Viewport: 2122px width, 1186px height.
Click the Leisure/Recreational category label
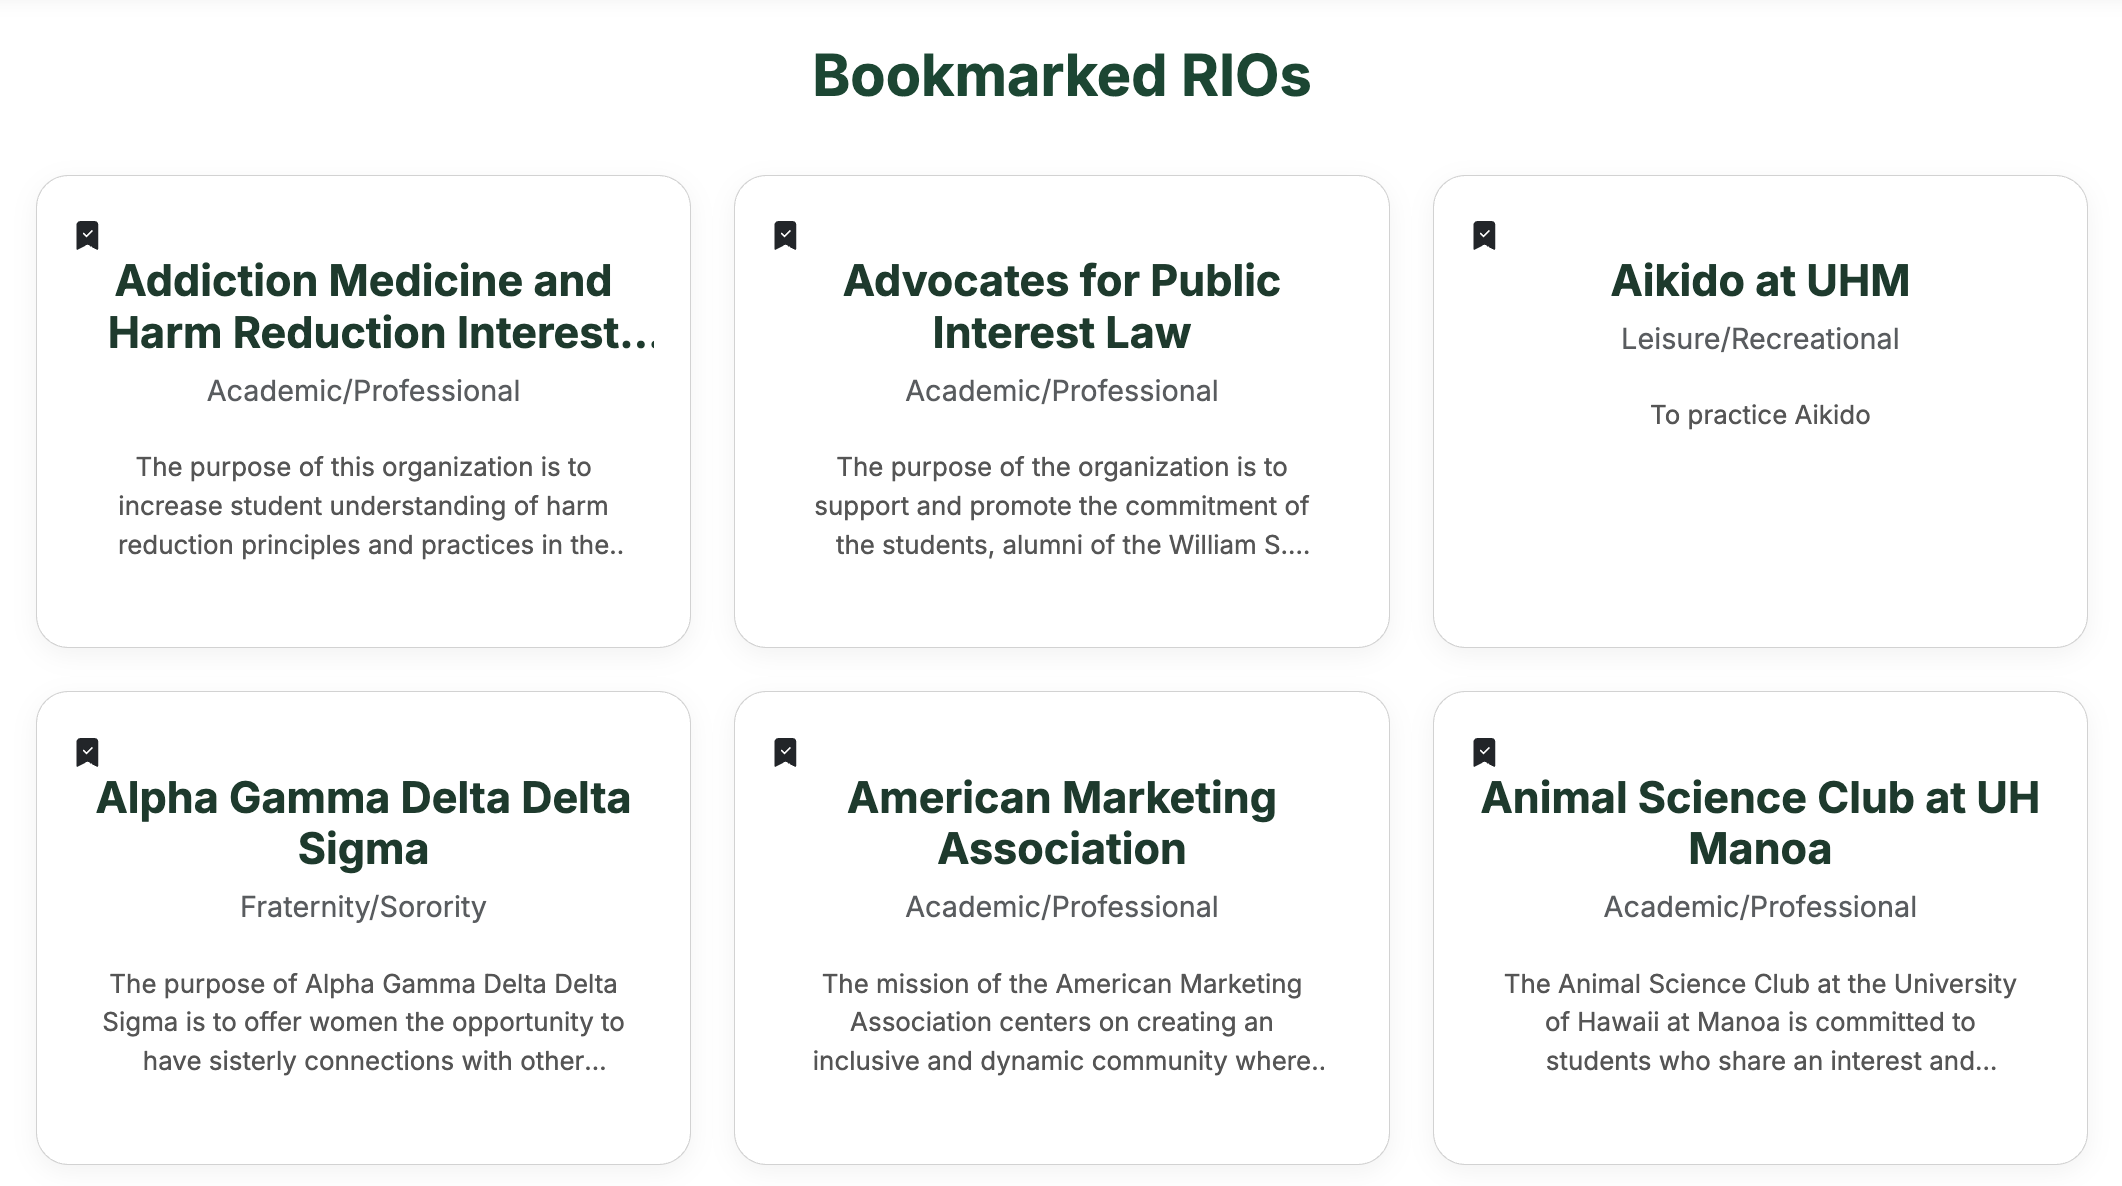(1759, 340)
